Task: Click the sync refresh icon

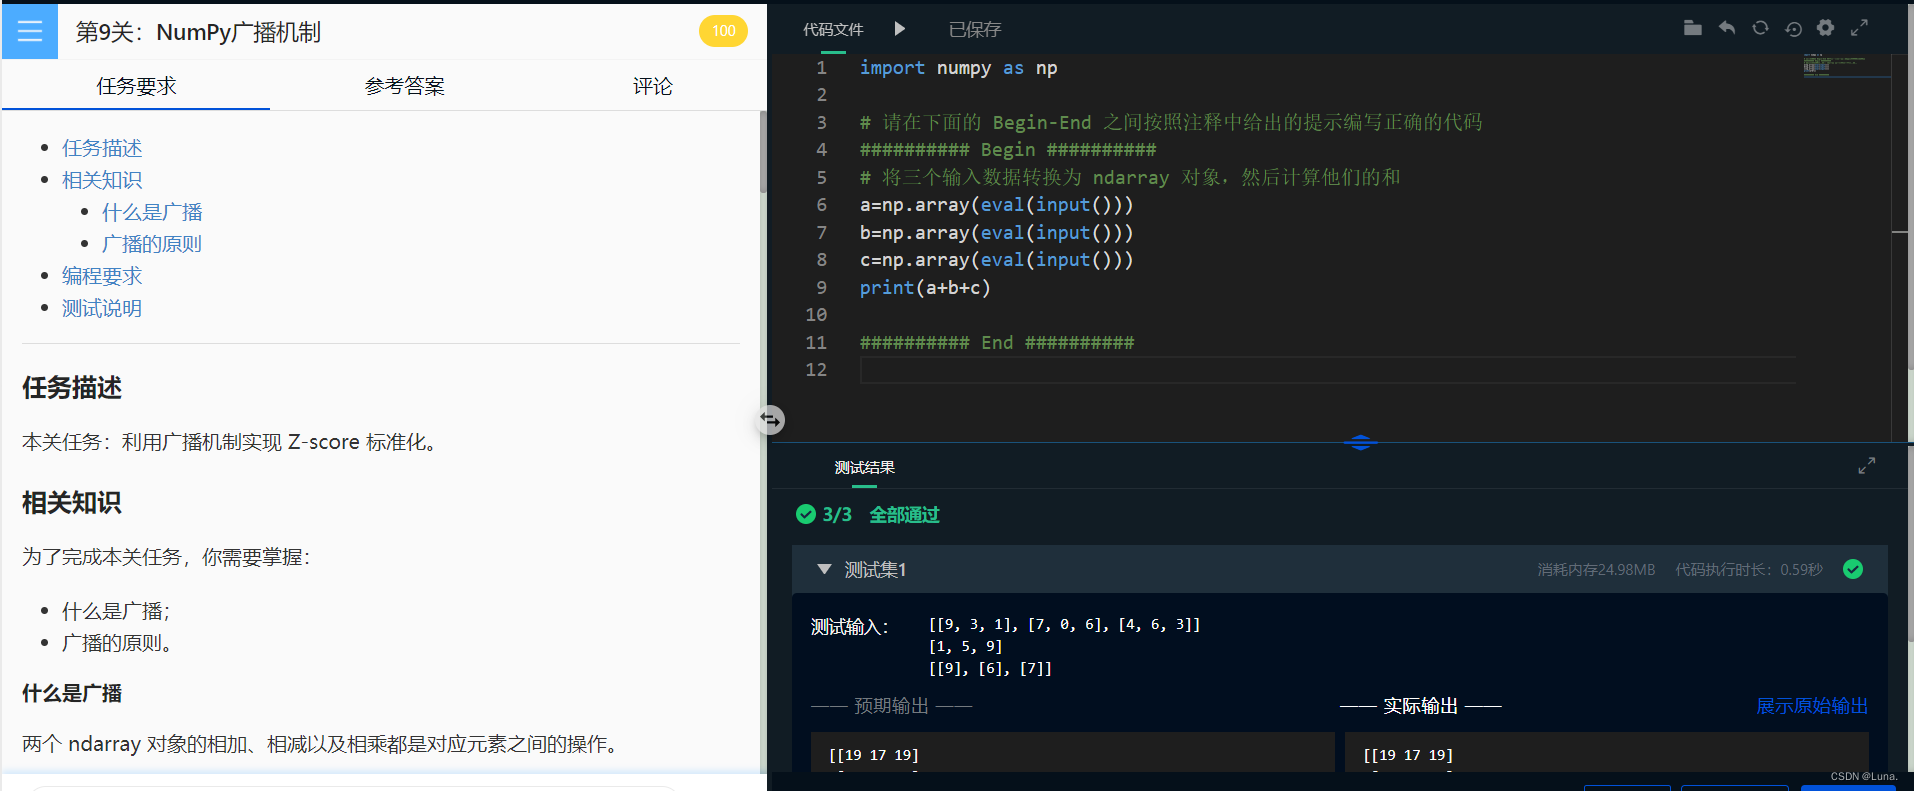Action: (1760, 28)
